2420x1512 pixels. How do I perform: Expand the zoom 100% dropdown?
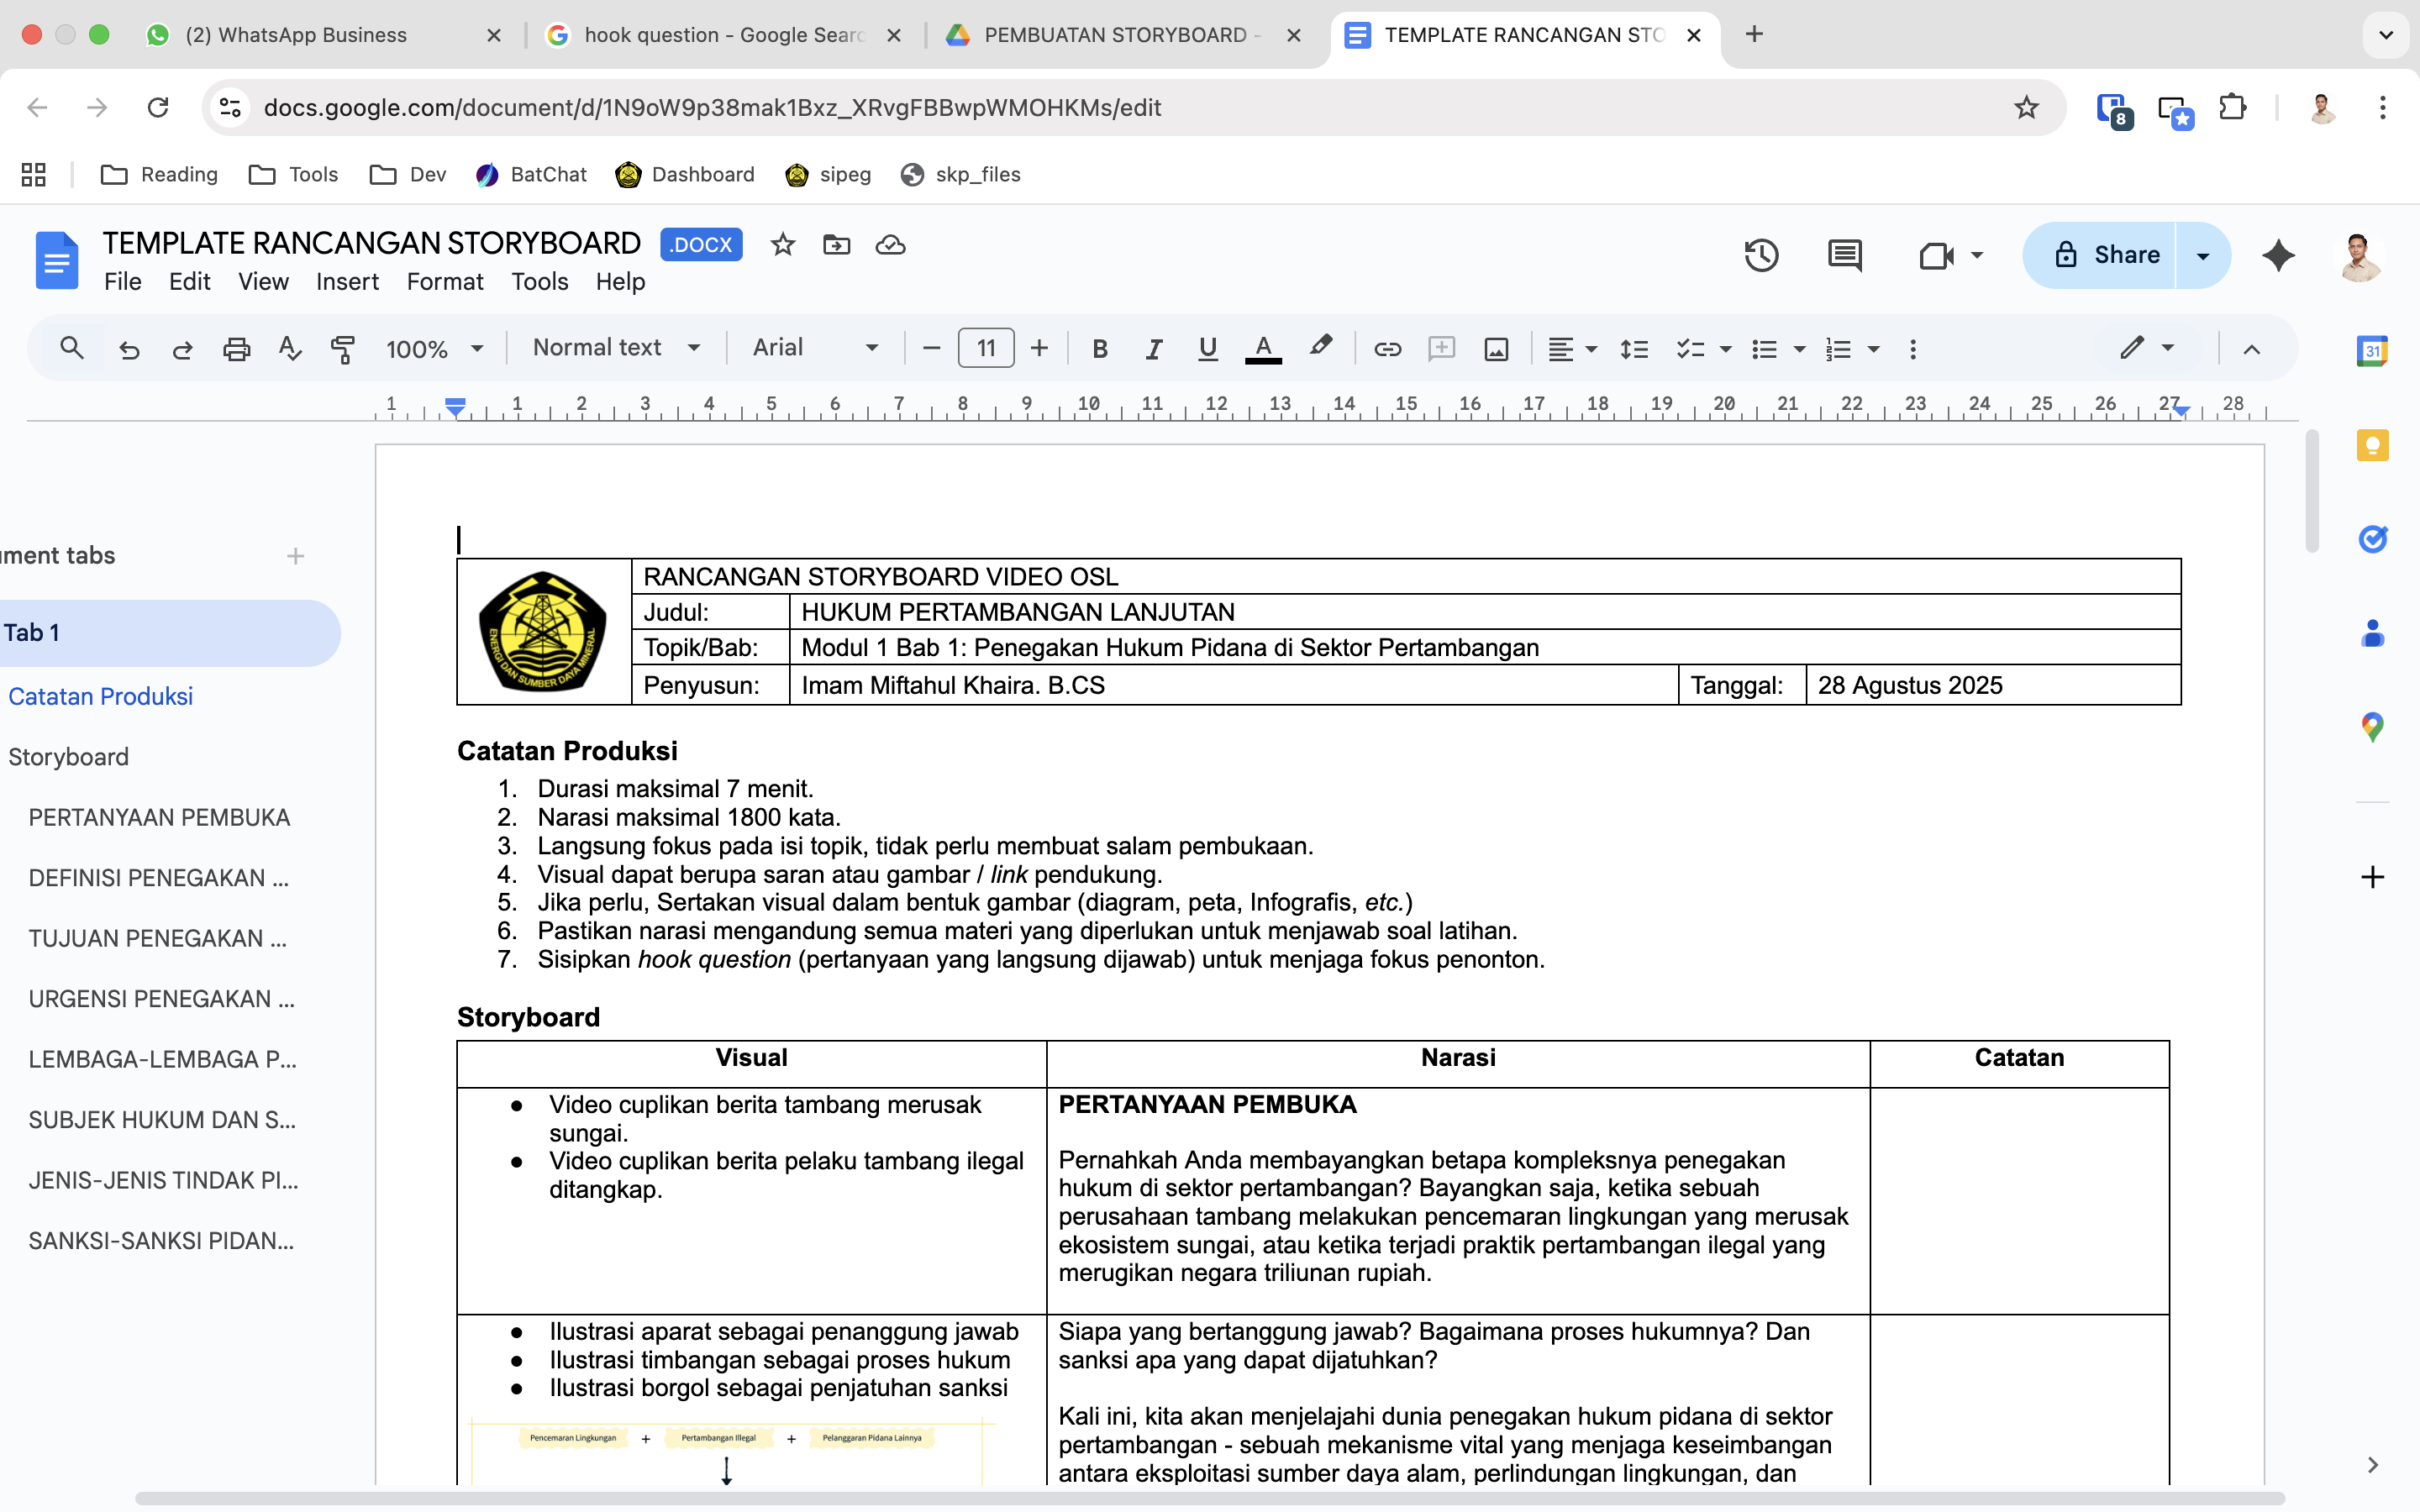click(x=434, y=349)
